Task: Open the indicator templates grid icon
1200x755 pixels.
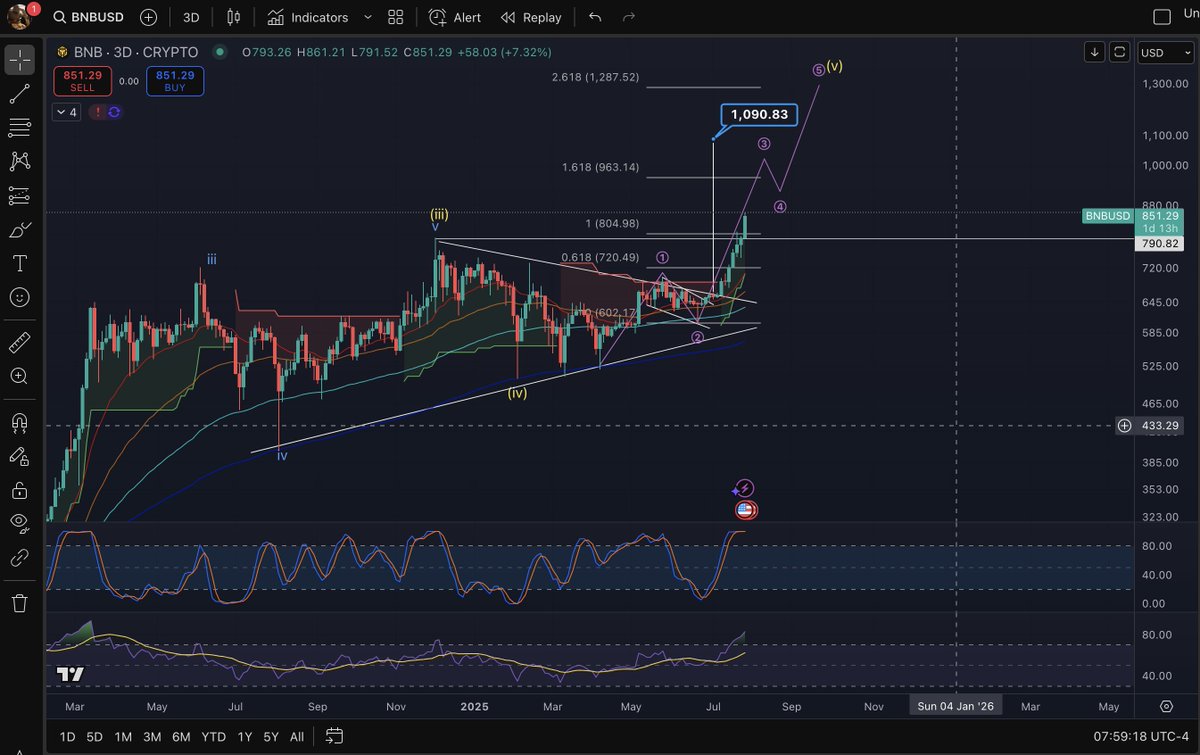Action: click(x=396, y=17)
